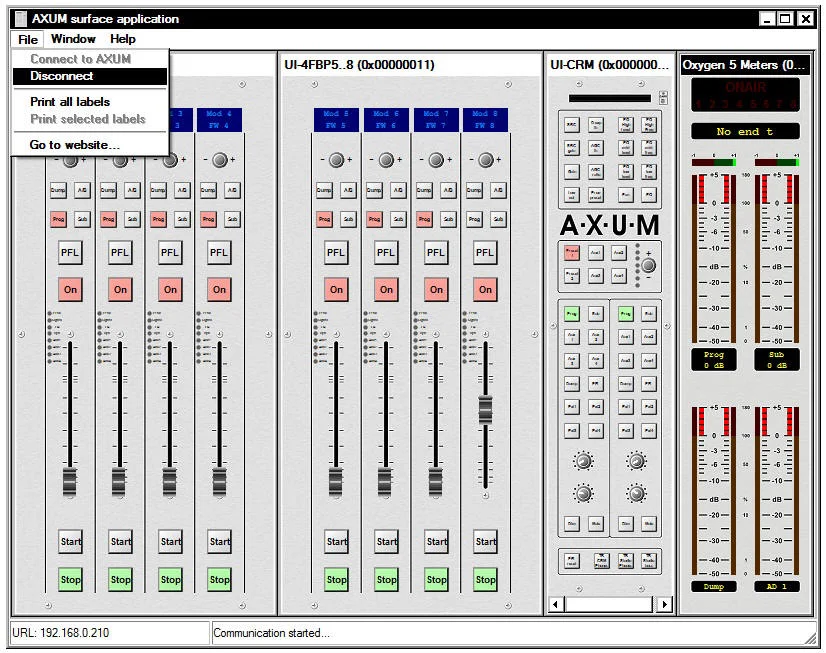826x653 pixels.
Task: Click the AD 1 meter label
Action: coord(776,586)
